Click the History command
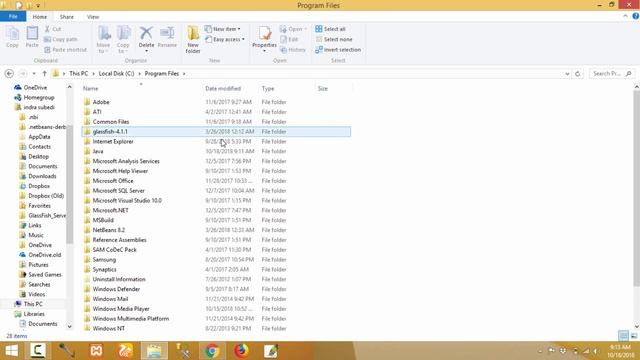 [x=293, y=49]
